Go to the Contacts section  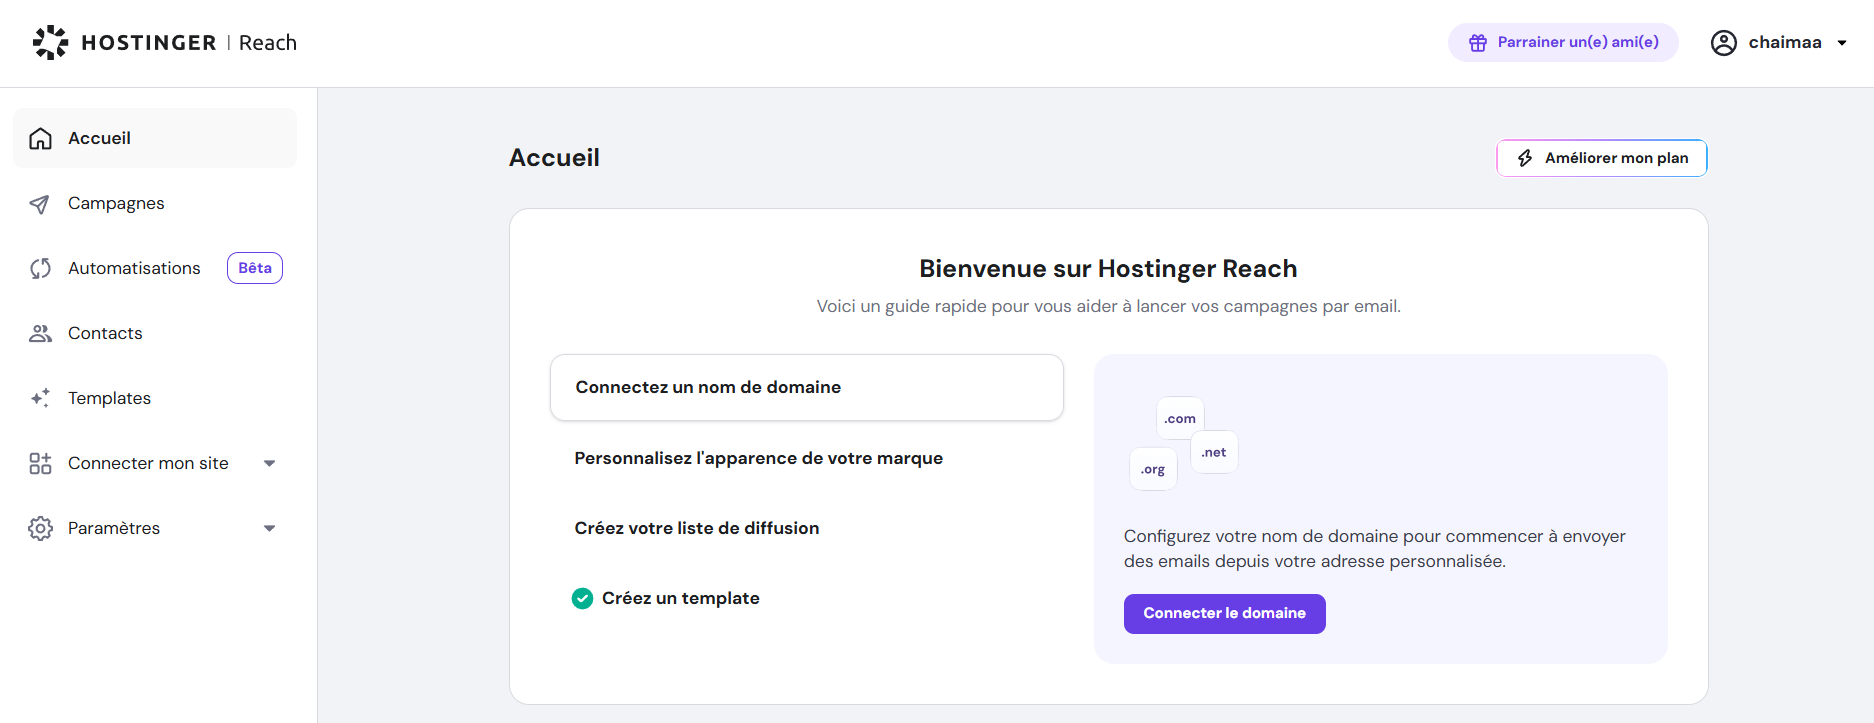pyautogui.click(x=105, y=334)
